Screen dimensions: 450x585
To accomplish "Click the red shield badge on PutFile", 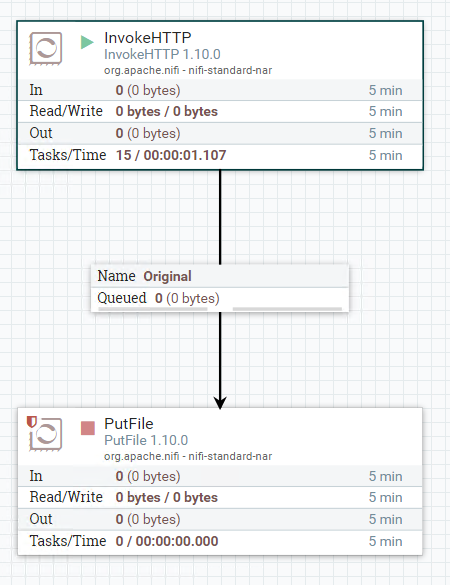I will point(32,422).
